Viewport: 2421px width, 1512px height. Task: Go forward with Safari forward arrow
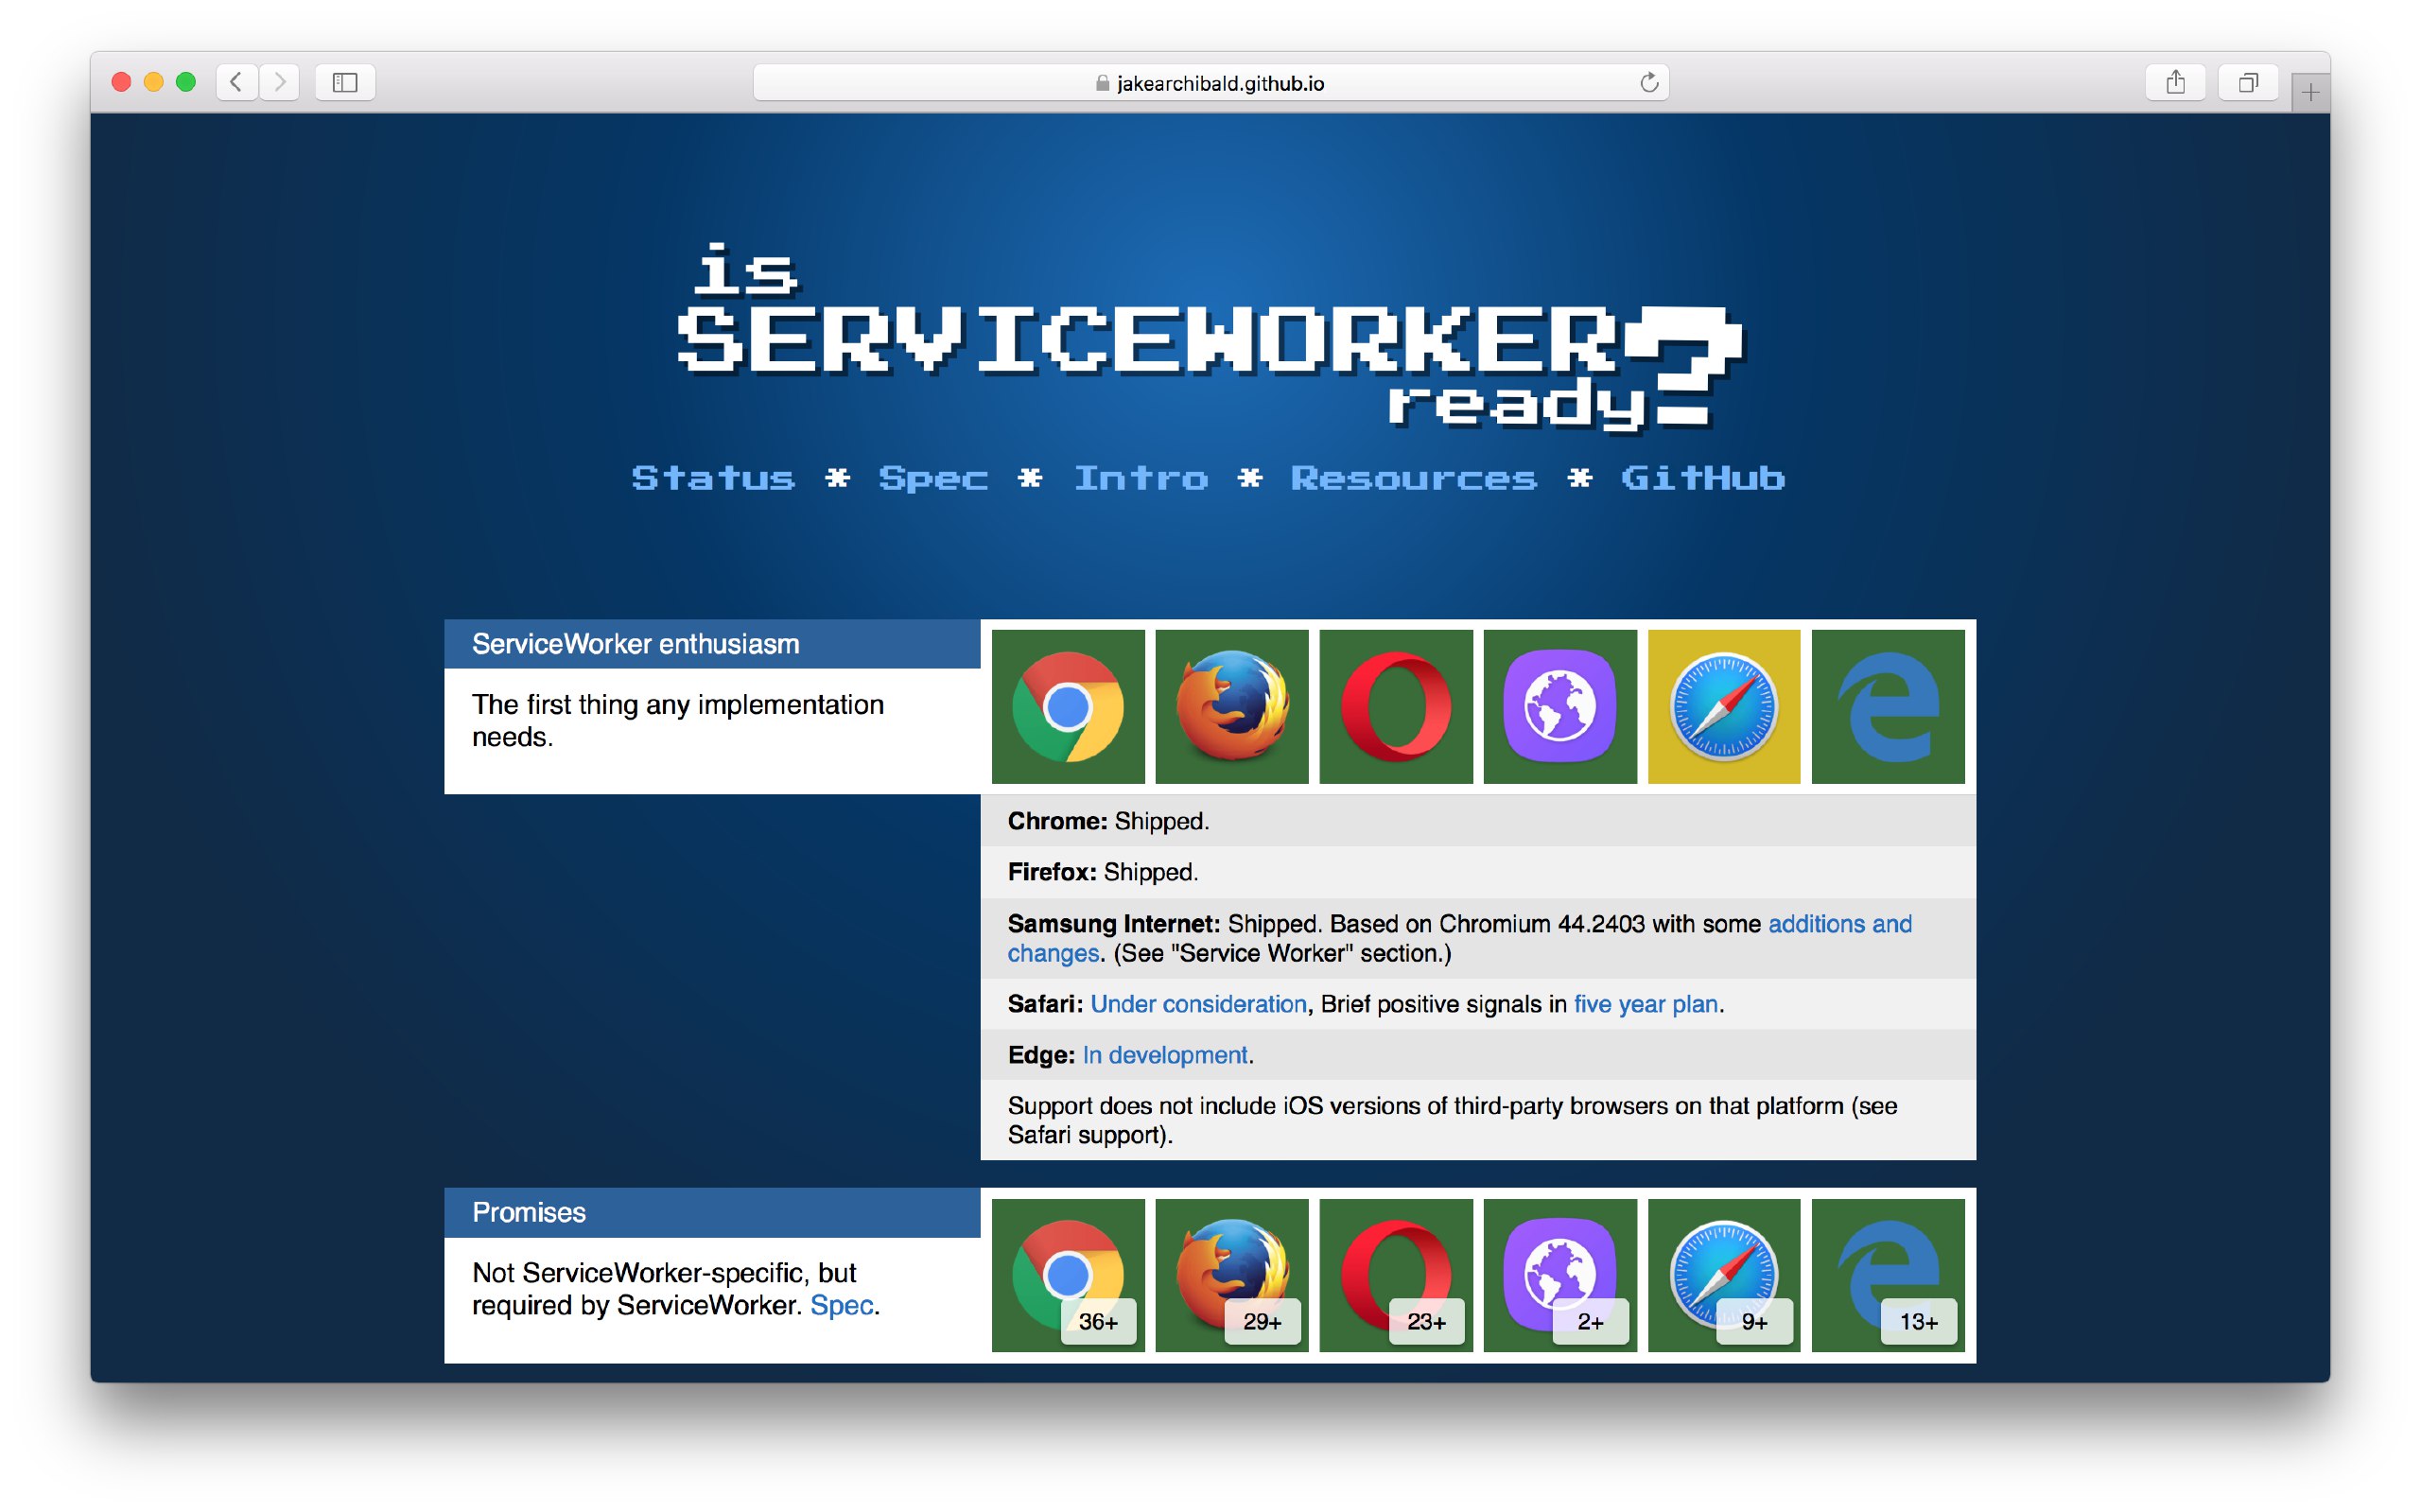click(280, 82)
